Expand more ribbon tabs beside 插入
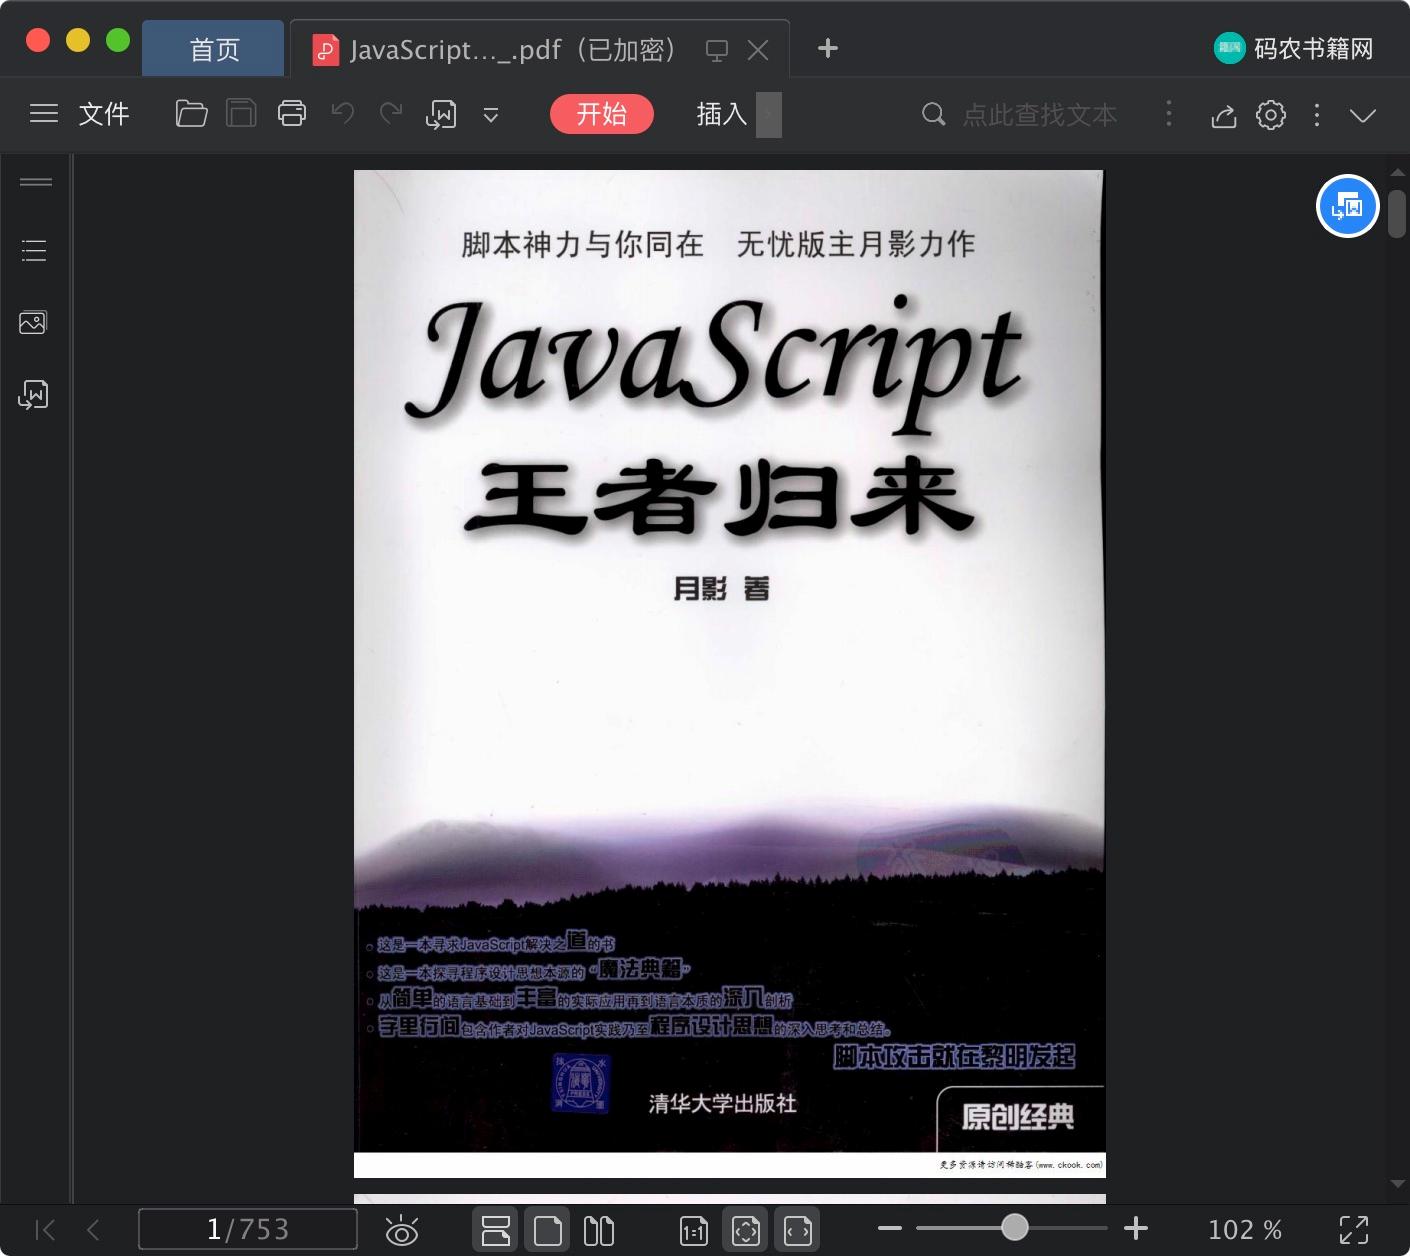 point(769,114)
